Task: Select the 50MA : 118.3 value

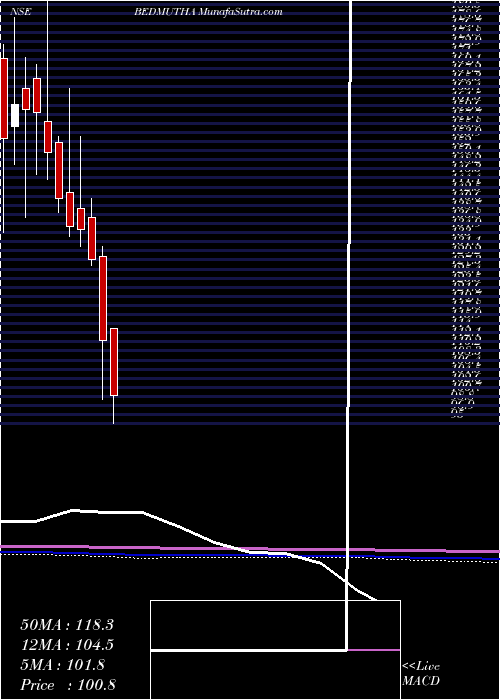Action: point(67,625)
